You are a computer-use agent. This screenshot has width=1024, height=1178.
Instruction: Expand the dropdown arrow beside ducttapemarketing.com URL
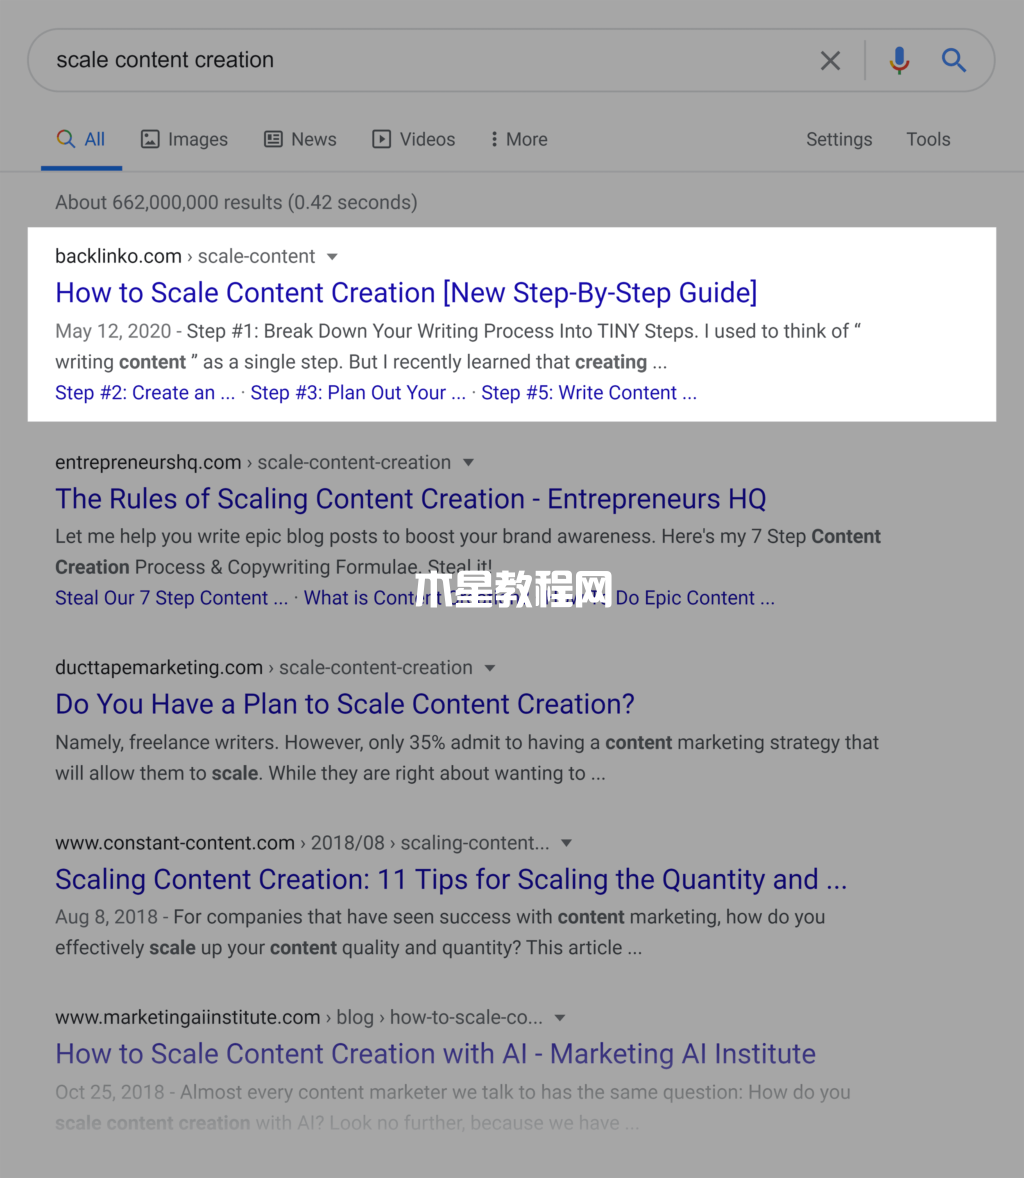click(x=490, y=668)
